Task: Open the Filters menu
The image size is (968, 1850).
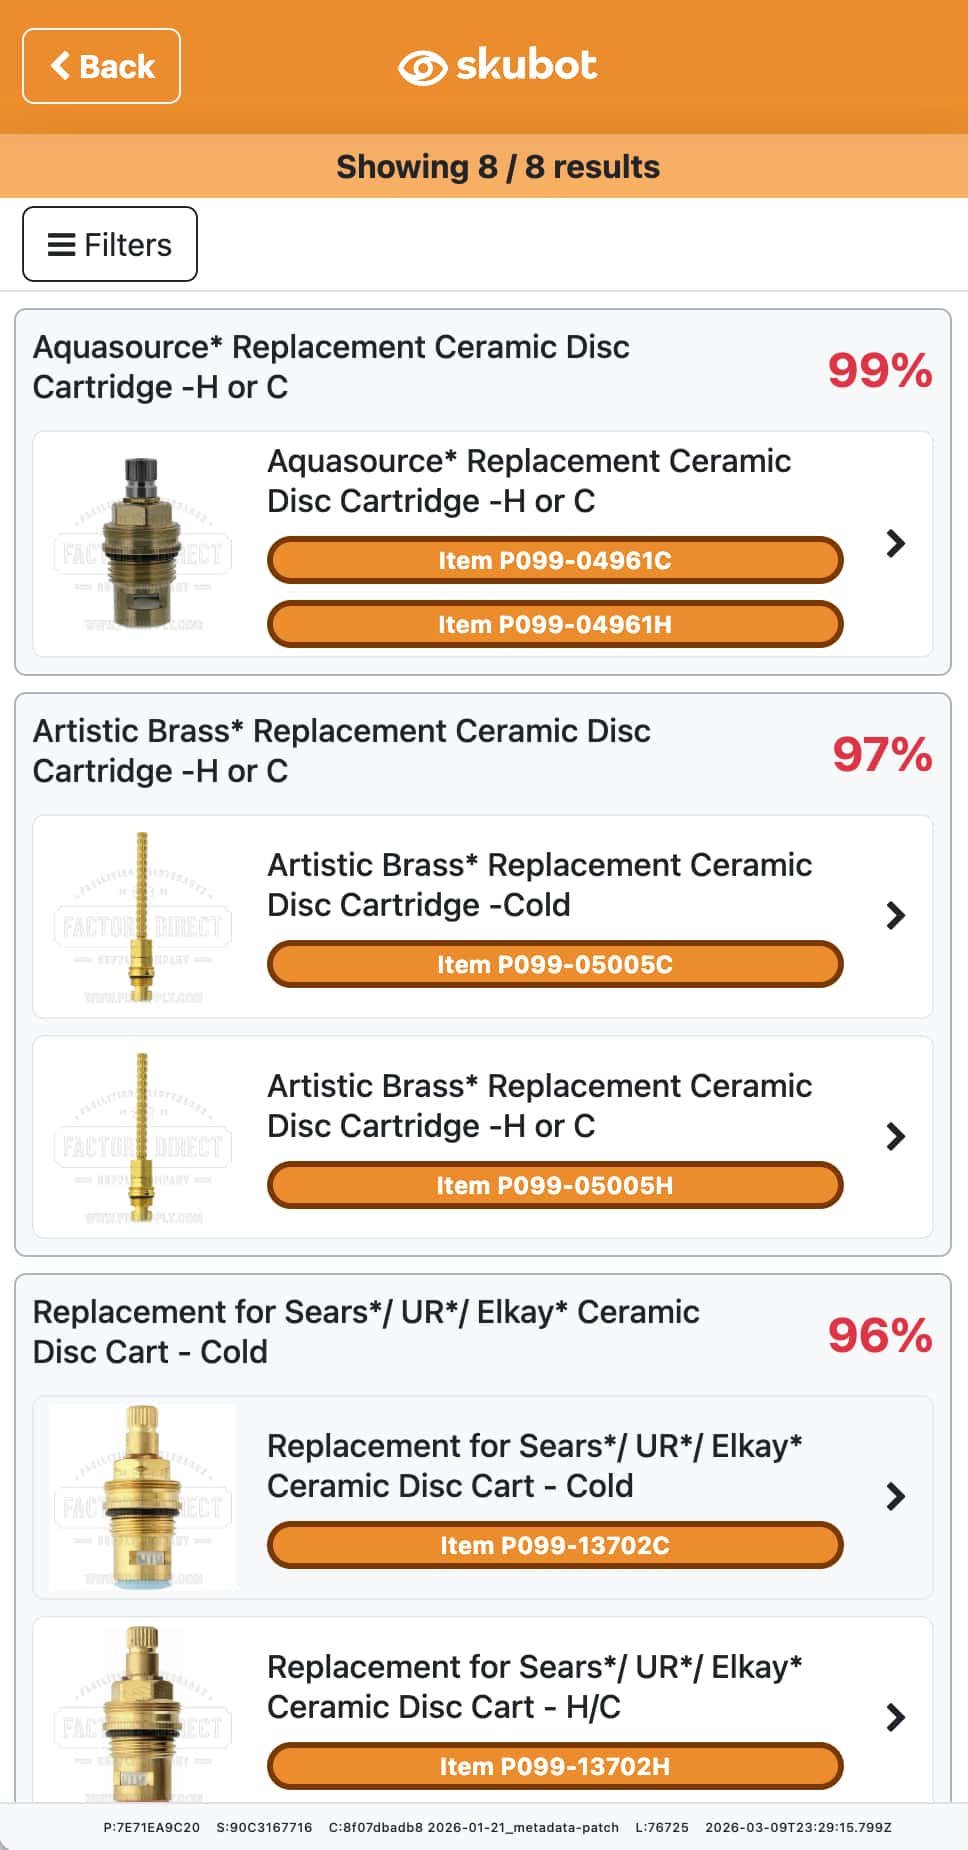Action: [110, 244]
